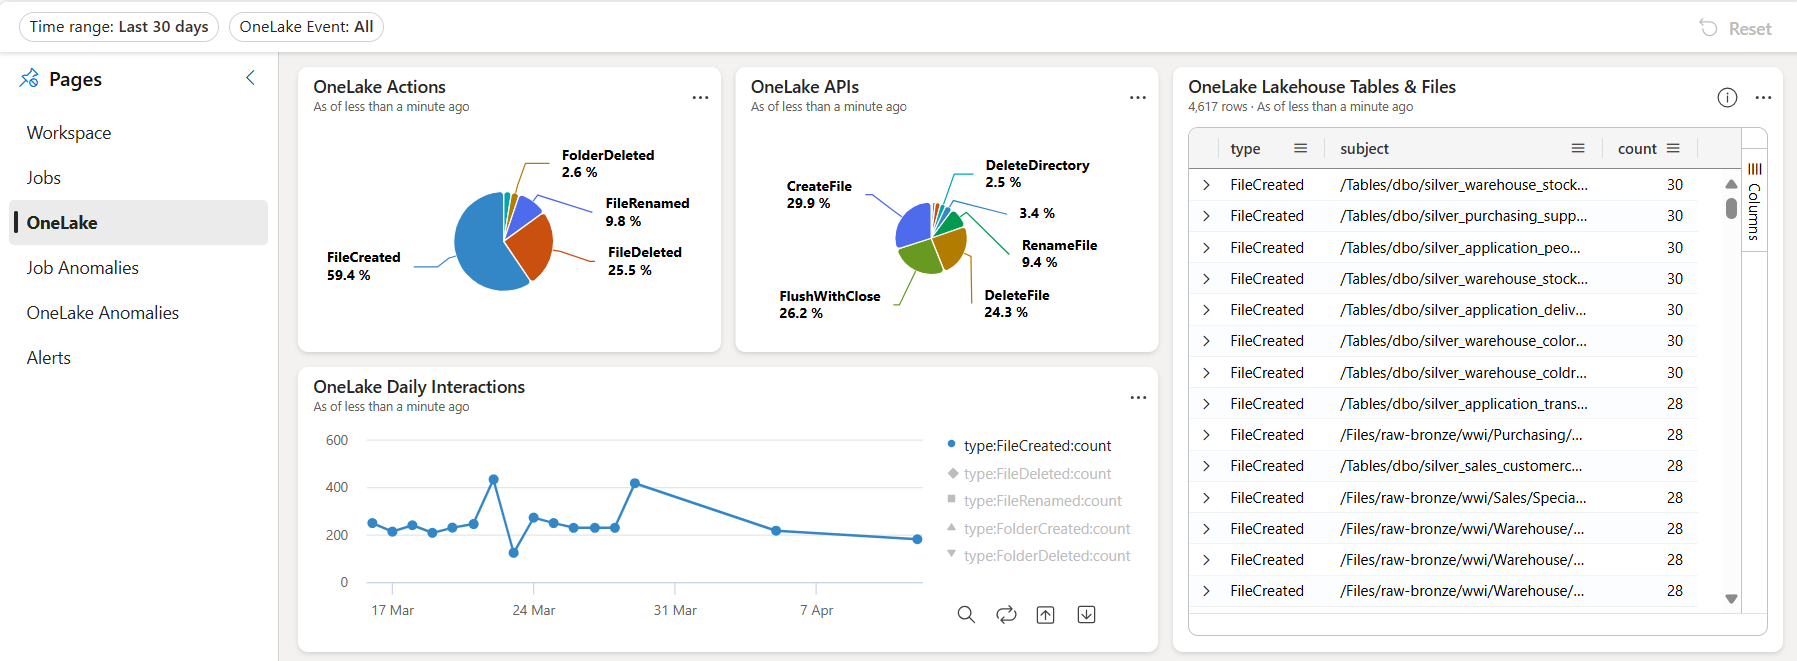Toggle the type:FileDeleted:count legend series
This screenshot has width=1797, height=661.
pos(1037,474)
